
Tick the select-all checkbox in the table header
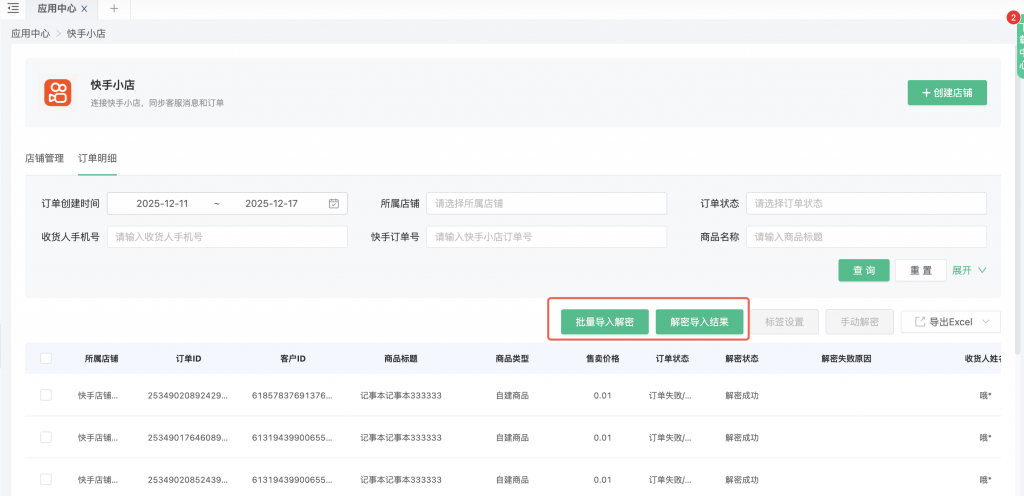[46, 358]
